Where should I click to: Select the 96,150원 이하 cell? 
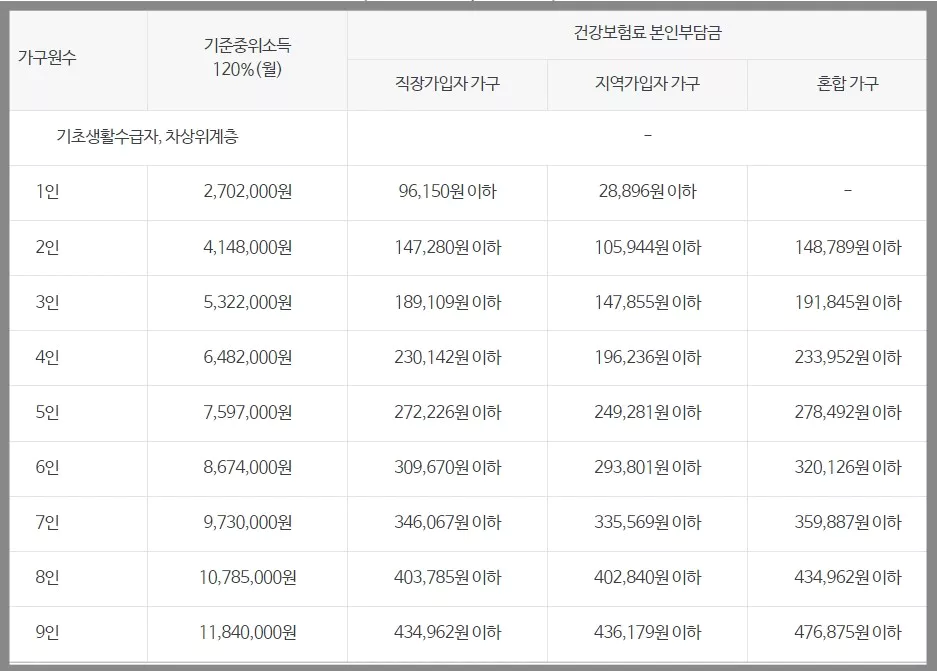click(x=445, y=191)
